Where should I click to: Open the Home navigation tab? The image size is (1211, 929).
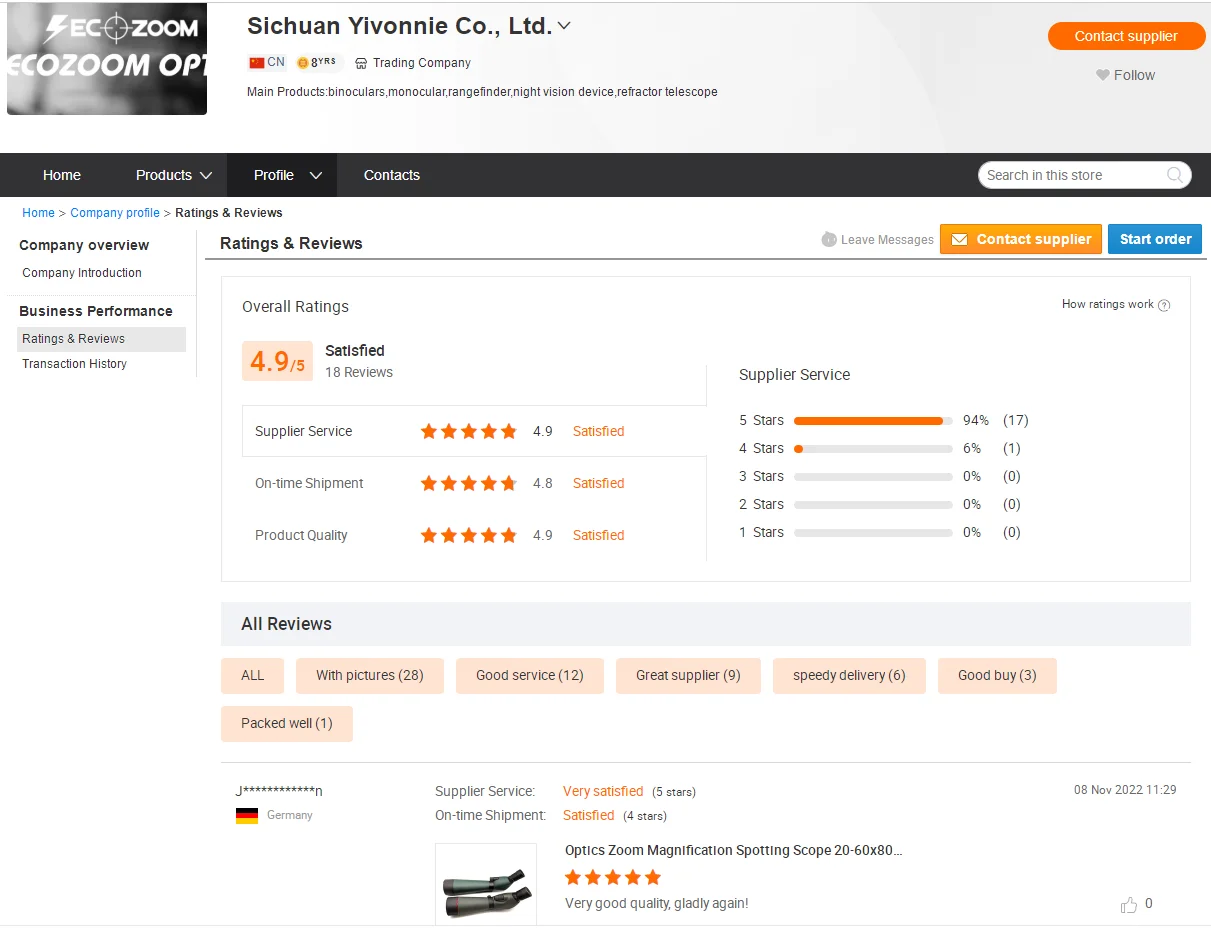point(62,175)
